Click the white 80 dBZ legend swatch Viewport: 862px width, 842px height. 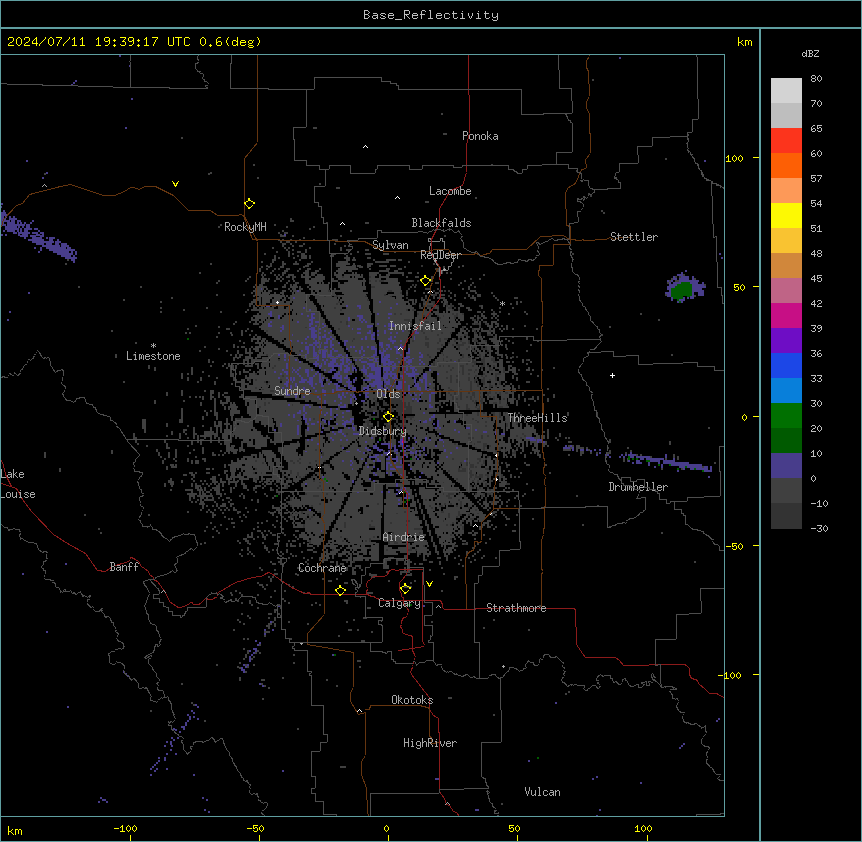click(786, 91)
